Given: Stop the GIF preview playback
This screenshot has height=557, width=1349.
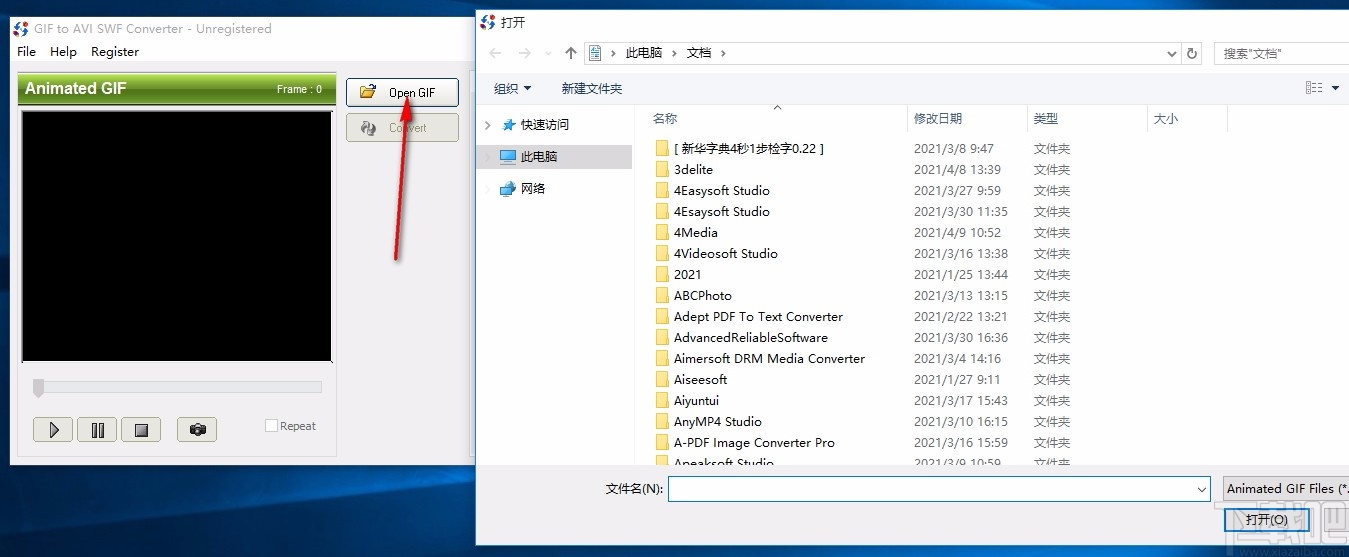Looking at the screenshot, I should (141, 430).
